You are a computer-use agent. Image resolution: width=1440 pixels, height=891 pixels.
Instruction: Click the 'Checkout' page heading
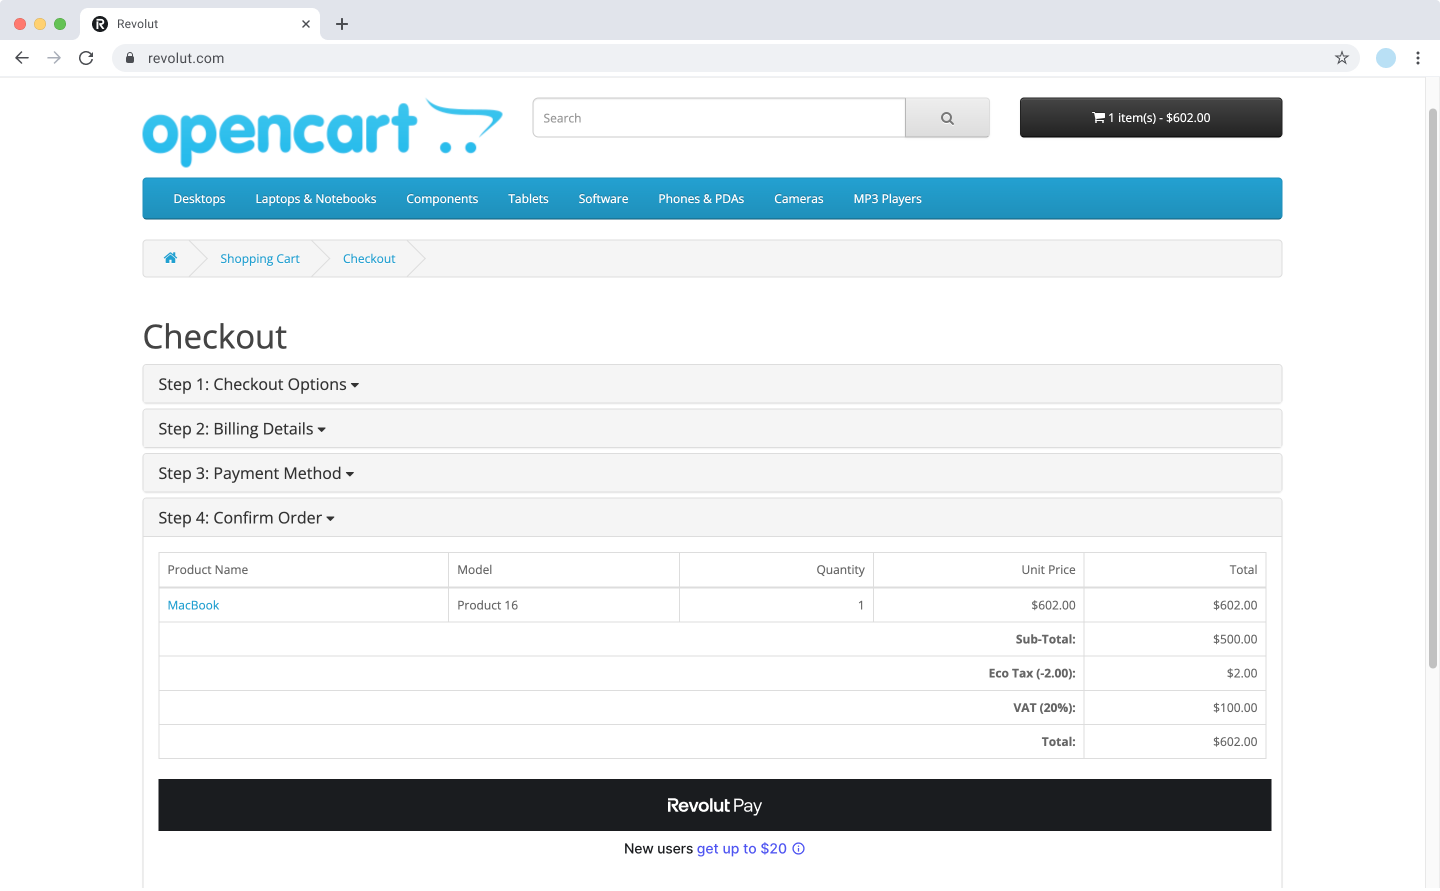215,337
